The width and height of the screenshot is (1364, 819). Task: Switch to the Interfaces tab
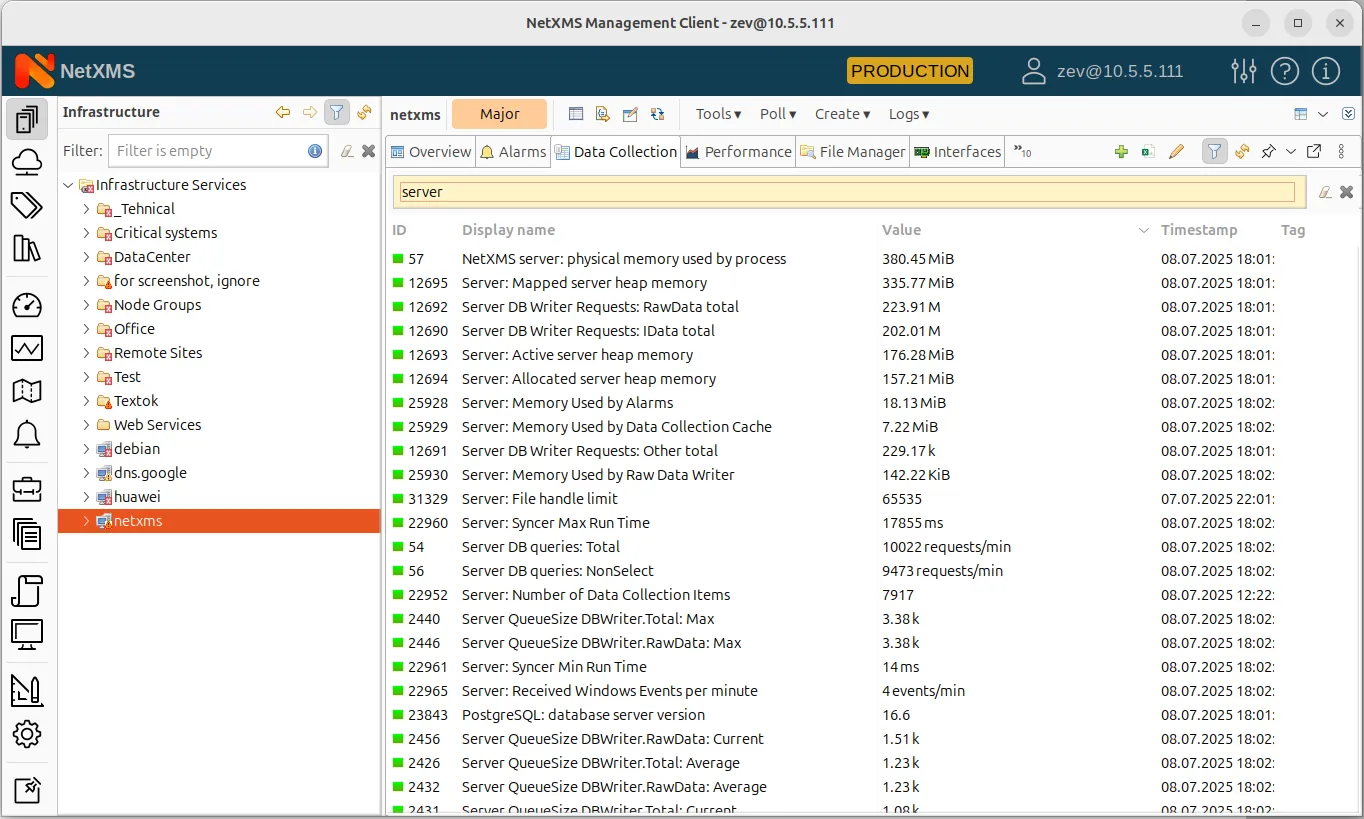pos(957,151)
